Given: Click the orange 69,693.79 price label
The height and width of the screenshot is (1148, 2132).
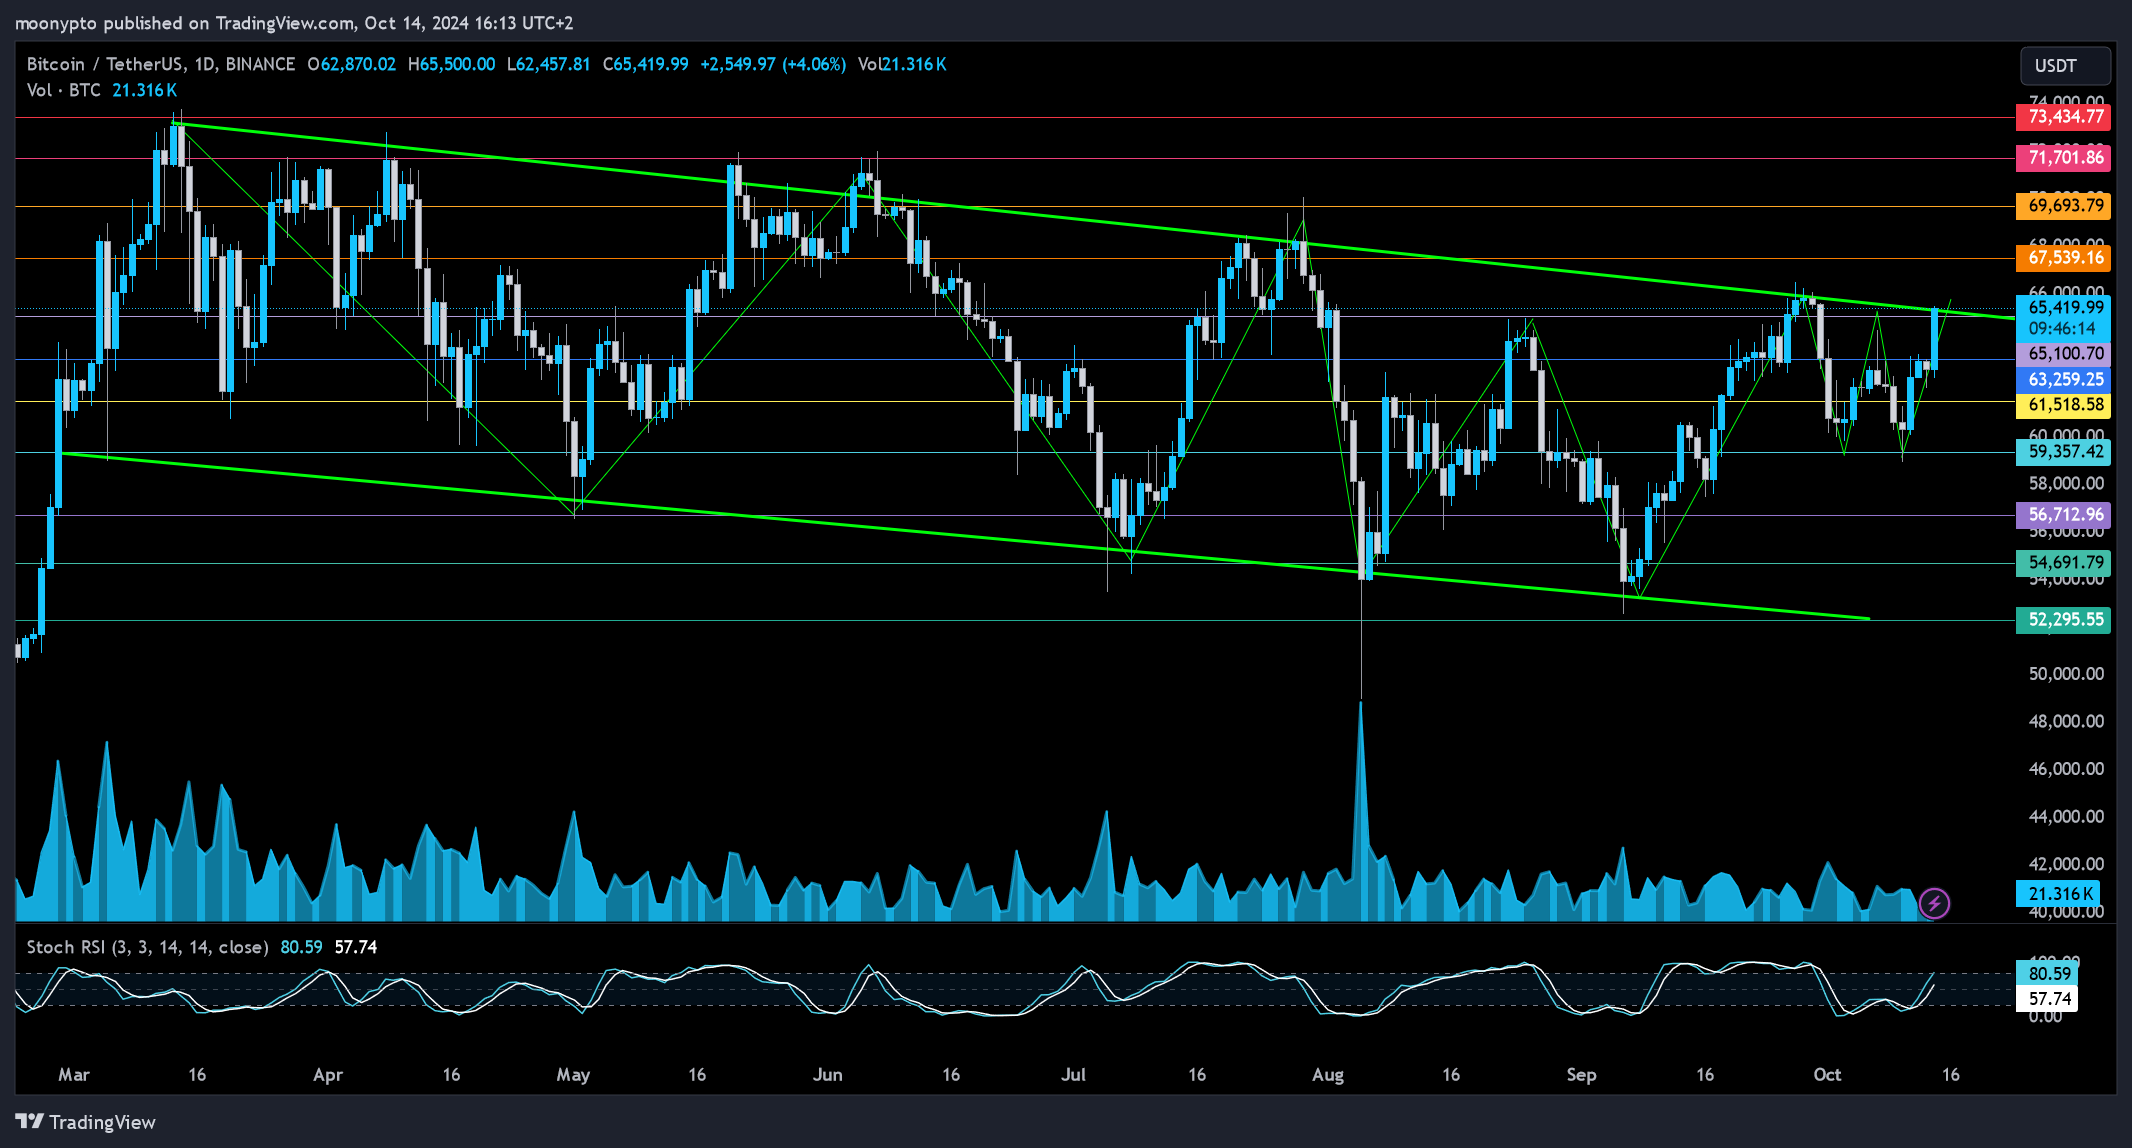Looking at the screenshot, I should click(x=2063, y=206).
